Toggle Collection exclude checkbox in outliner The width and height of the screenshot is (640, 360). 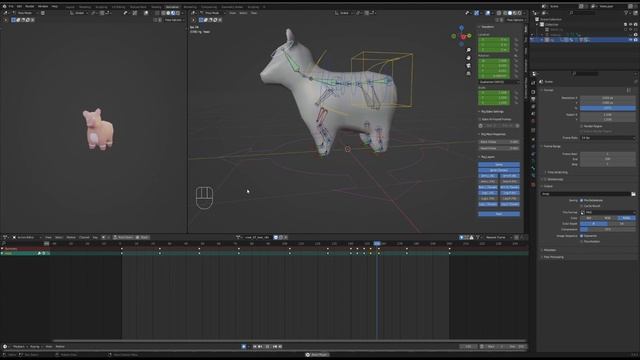[x=626, y=24]
